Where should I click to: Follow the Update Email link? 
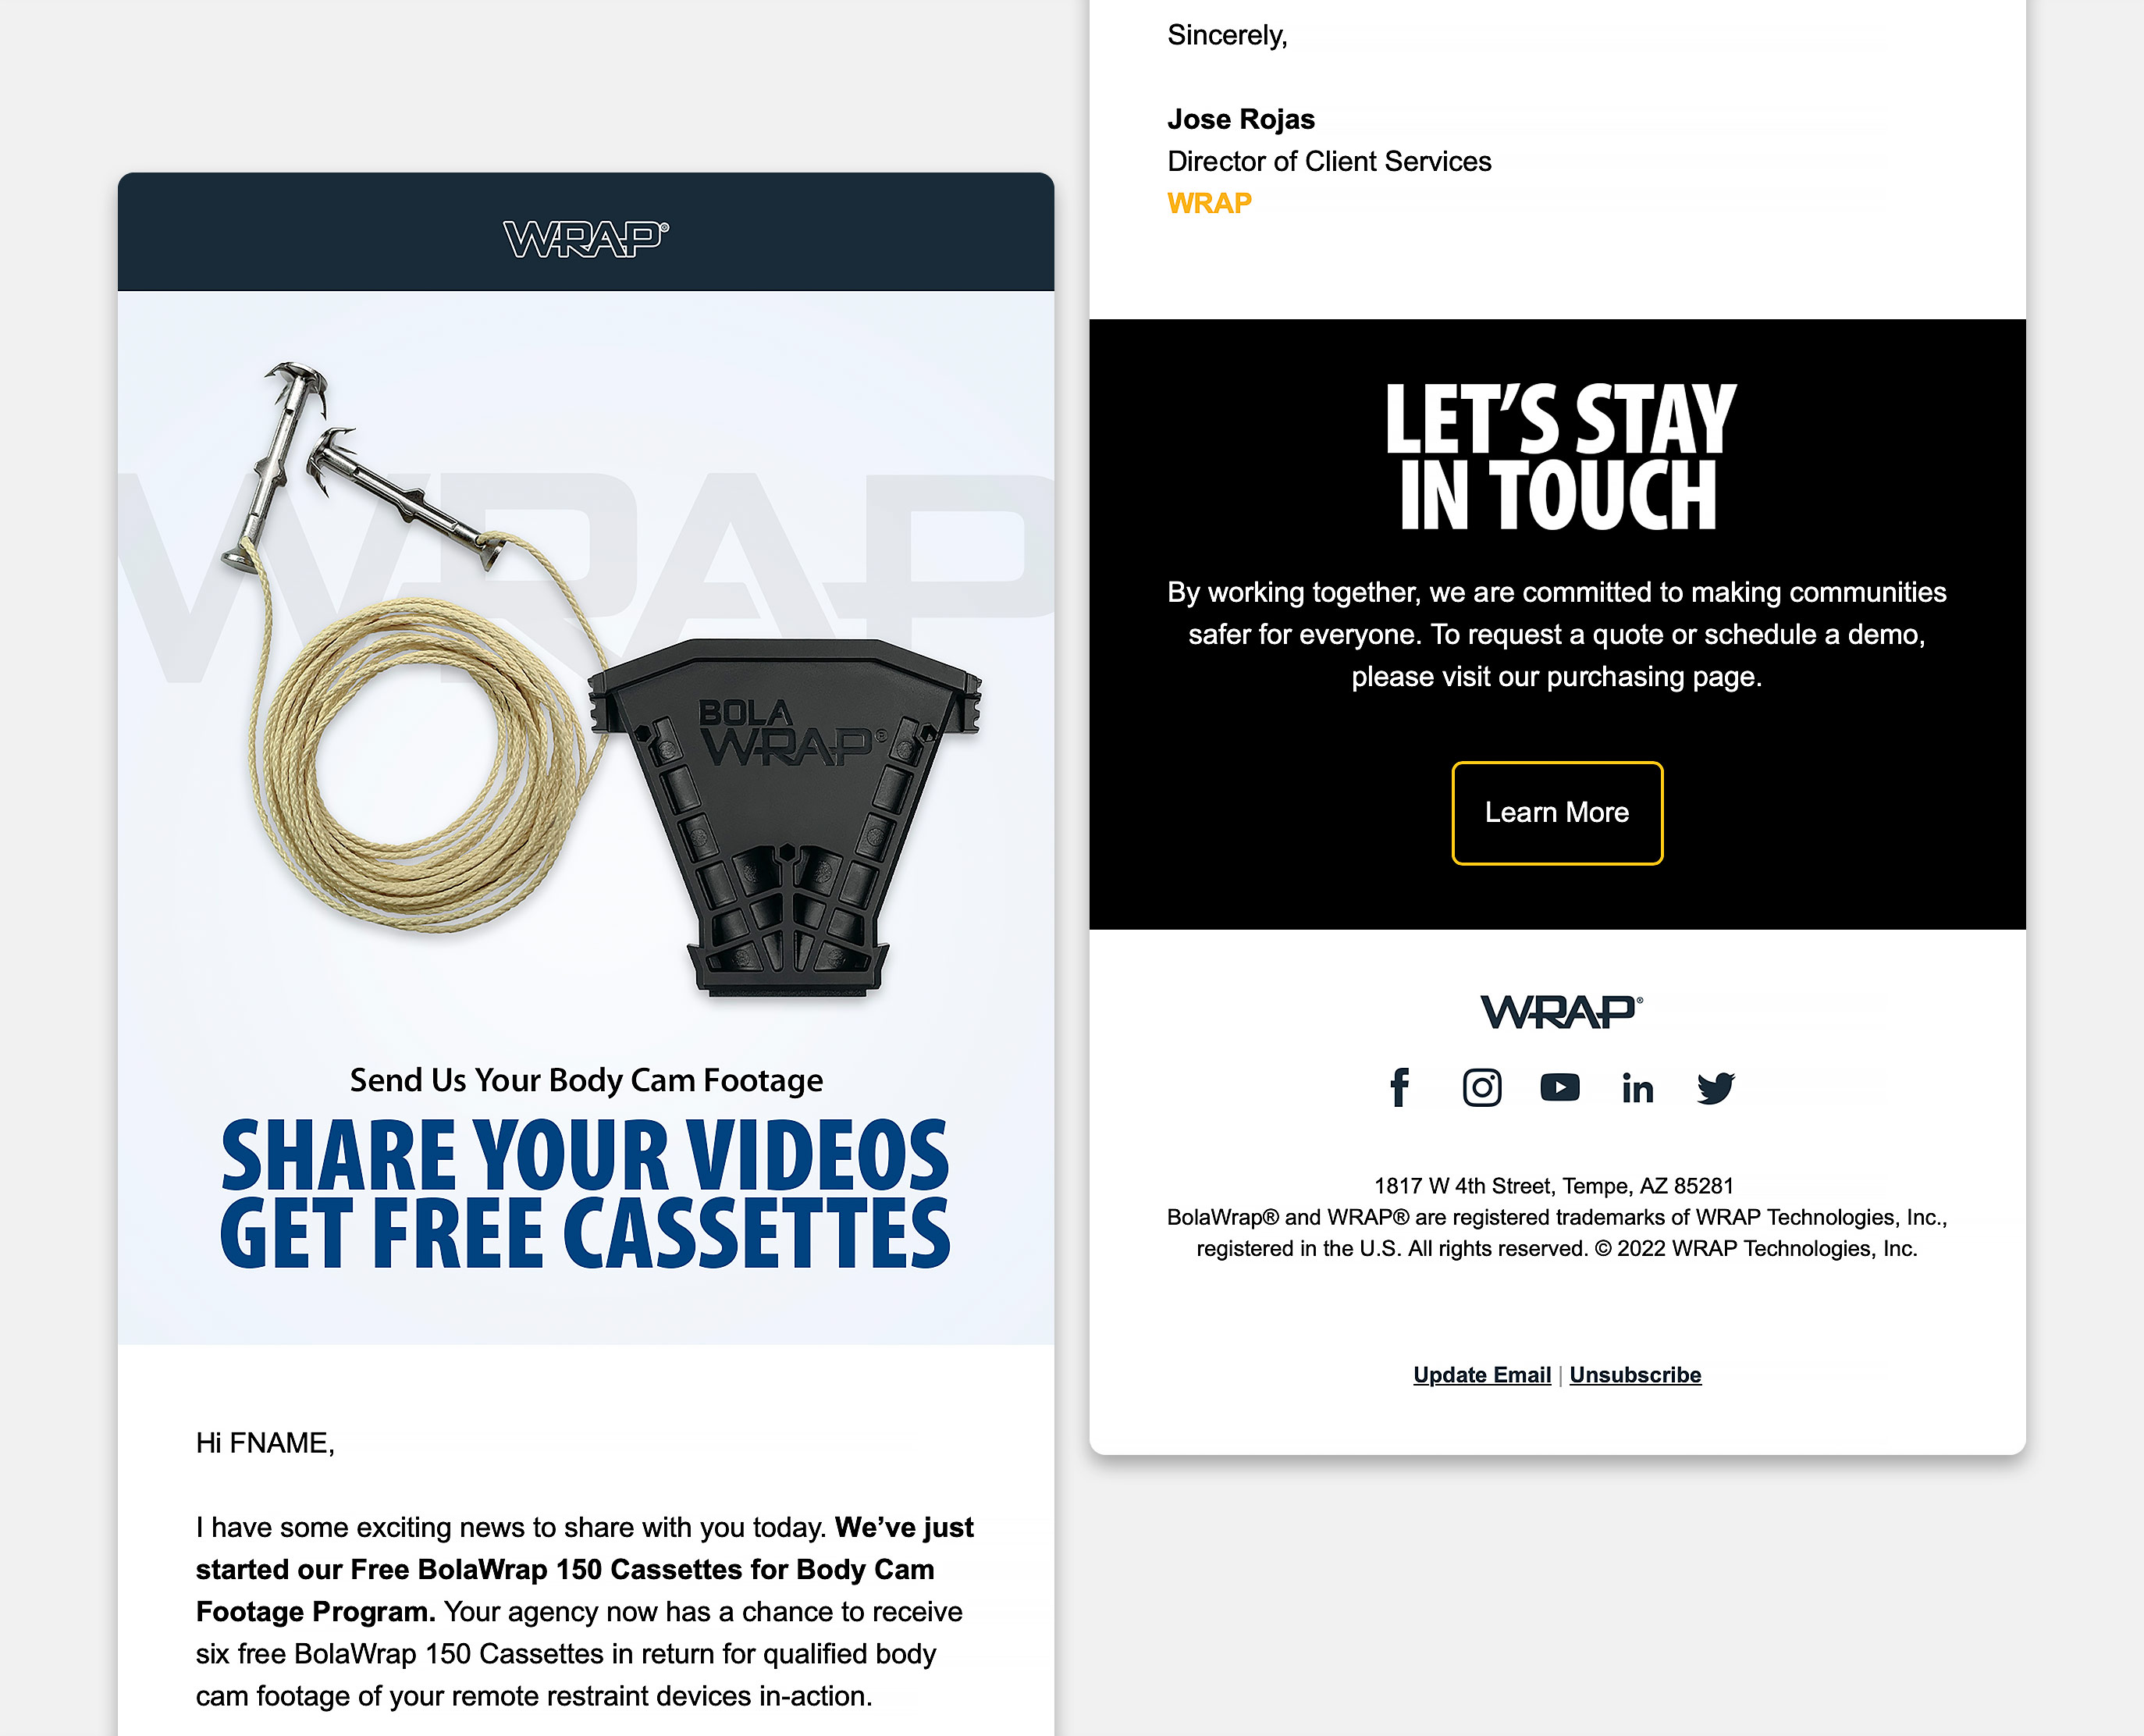click(x=1482, y=1375)
